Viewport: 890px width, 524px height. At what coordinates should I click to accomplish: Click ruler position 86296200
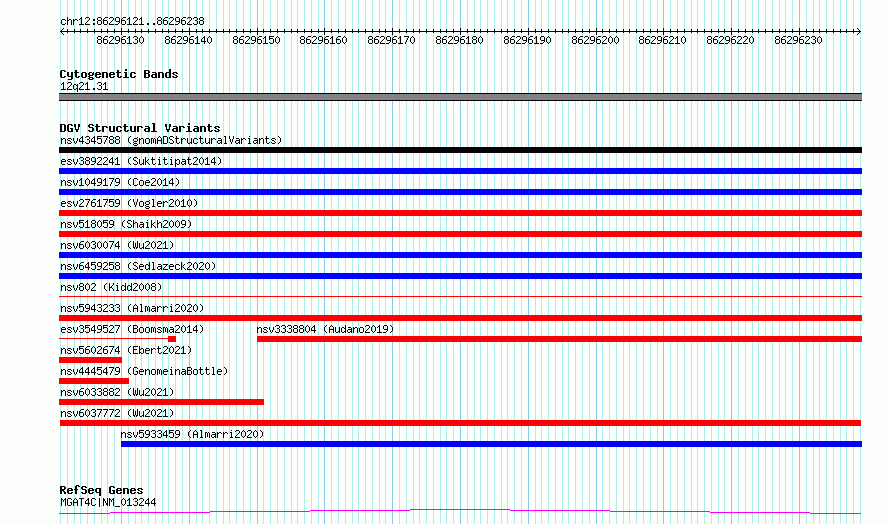pyautogui.click(x=595, y=40)
